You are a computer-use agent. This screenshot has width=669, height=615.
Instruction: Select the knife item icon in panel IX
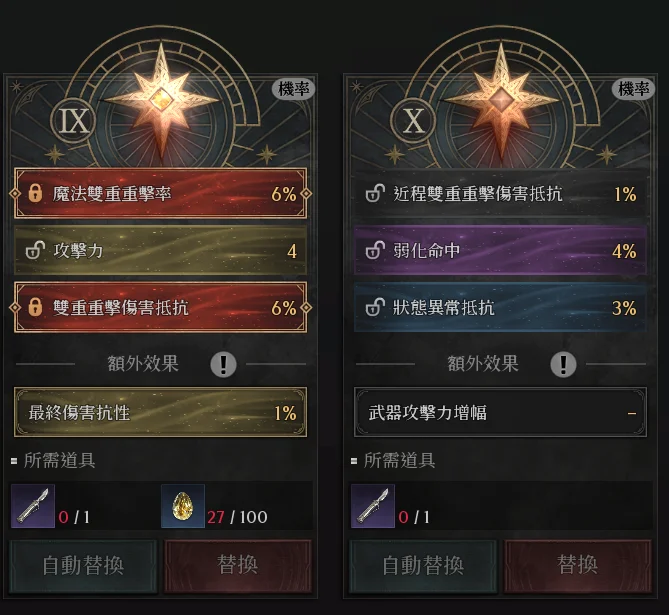click(x=33, y=506)
